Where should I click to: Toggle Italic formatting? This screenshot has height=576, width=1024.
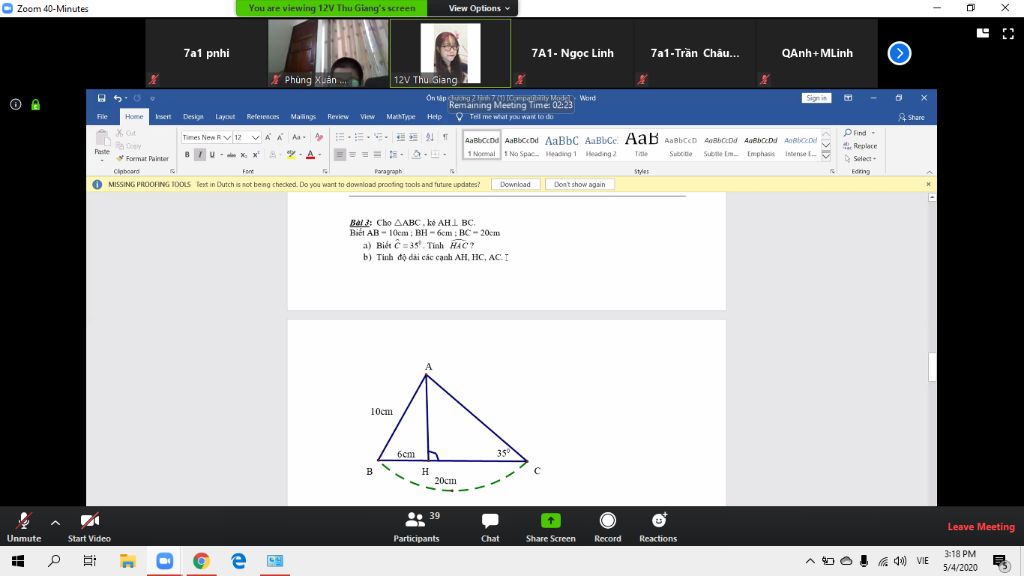[200, 155]
